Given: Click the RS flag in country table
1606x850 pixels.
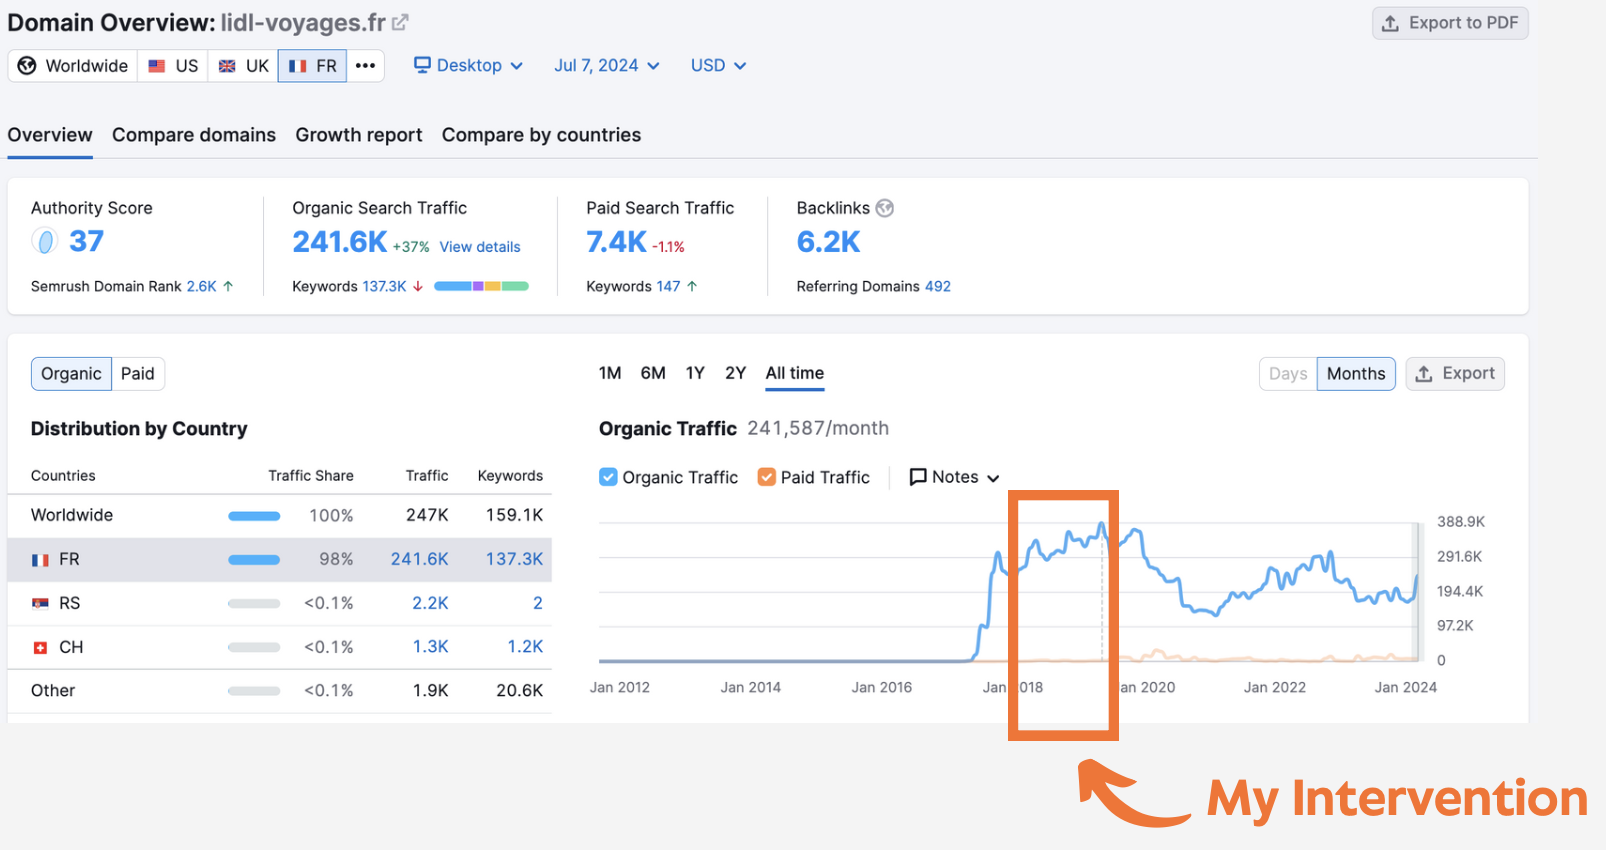Looking at the screenshot, I should 40,604.
